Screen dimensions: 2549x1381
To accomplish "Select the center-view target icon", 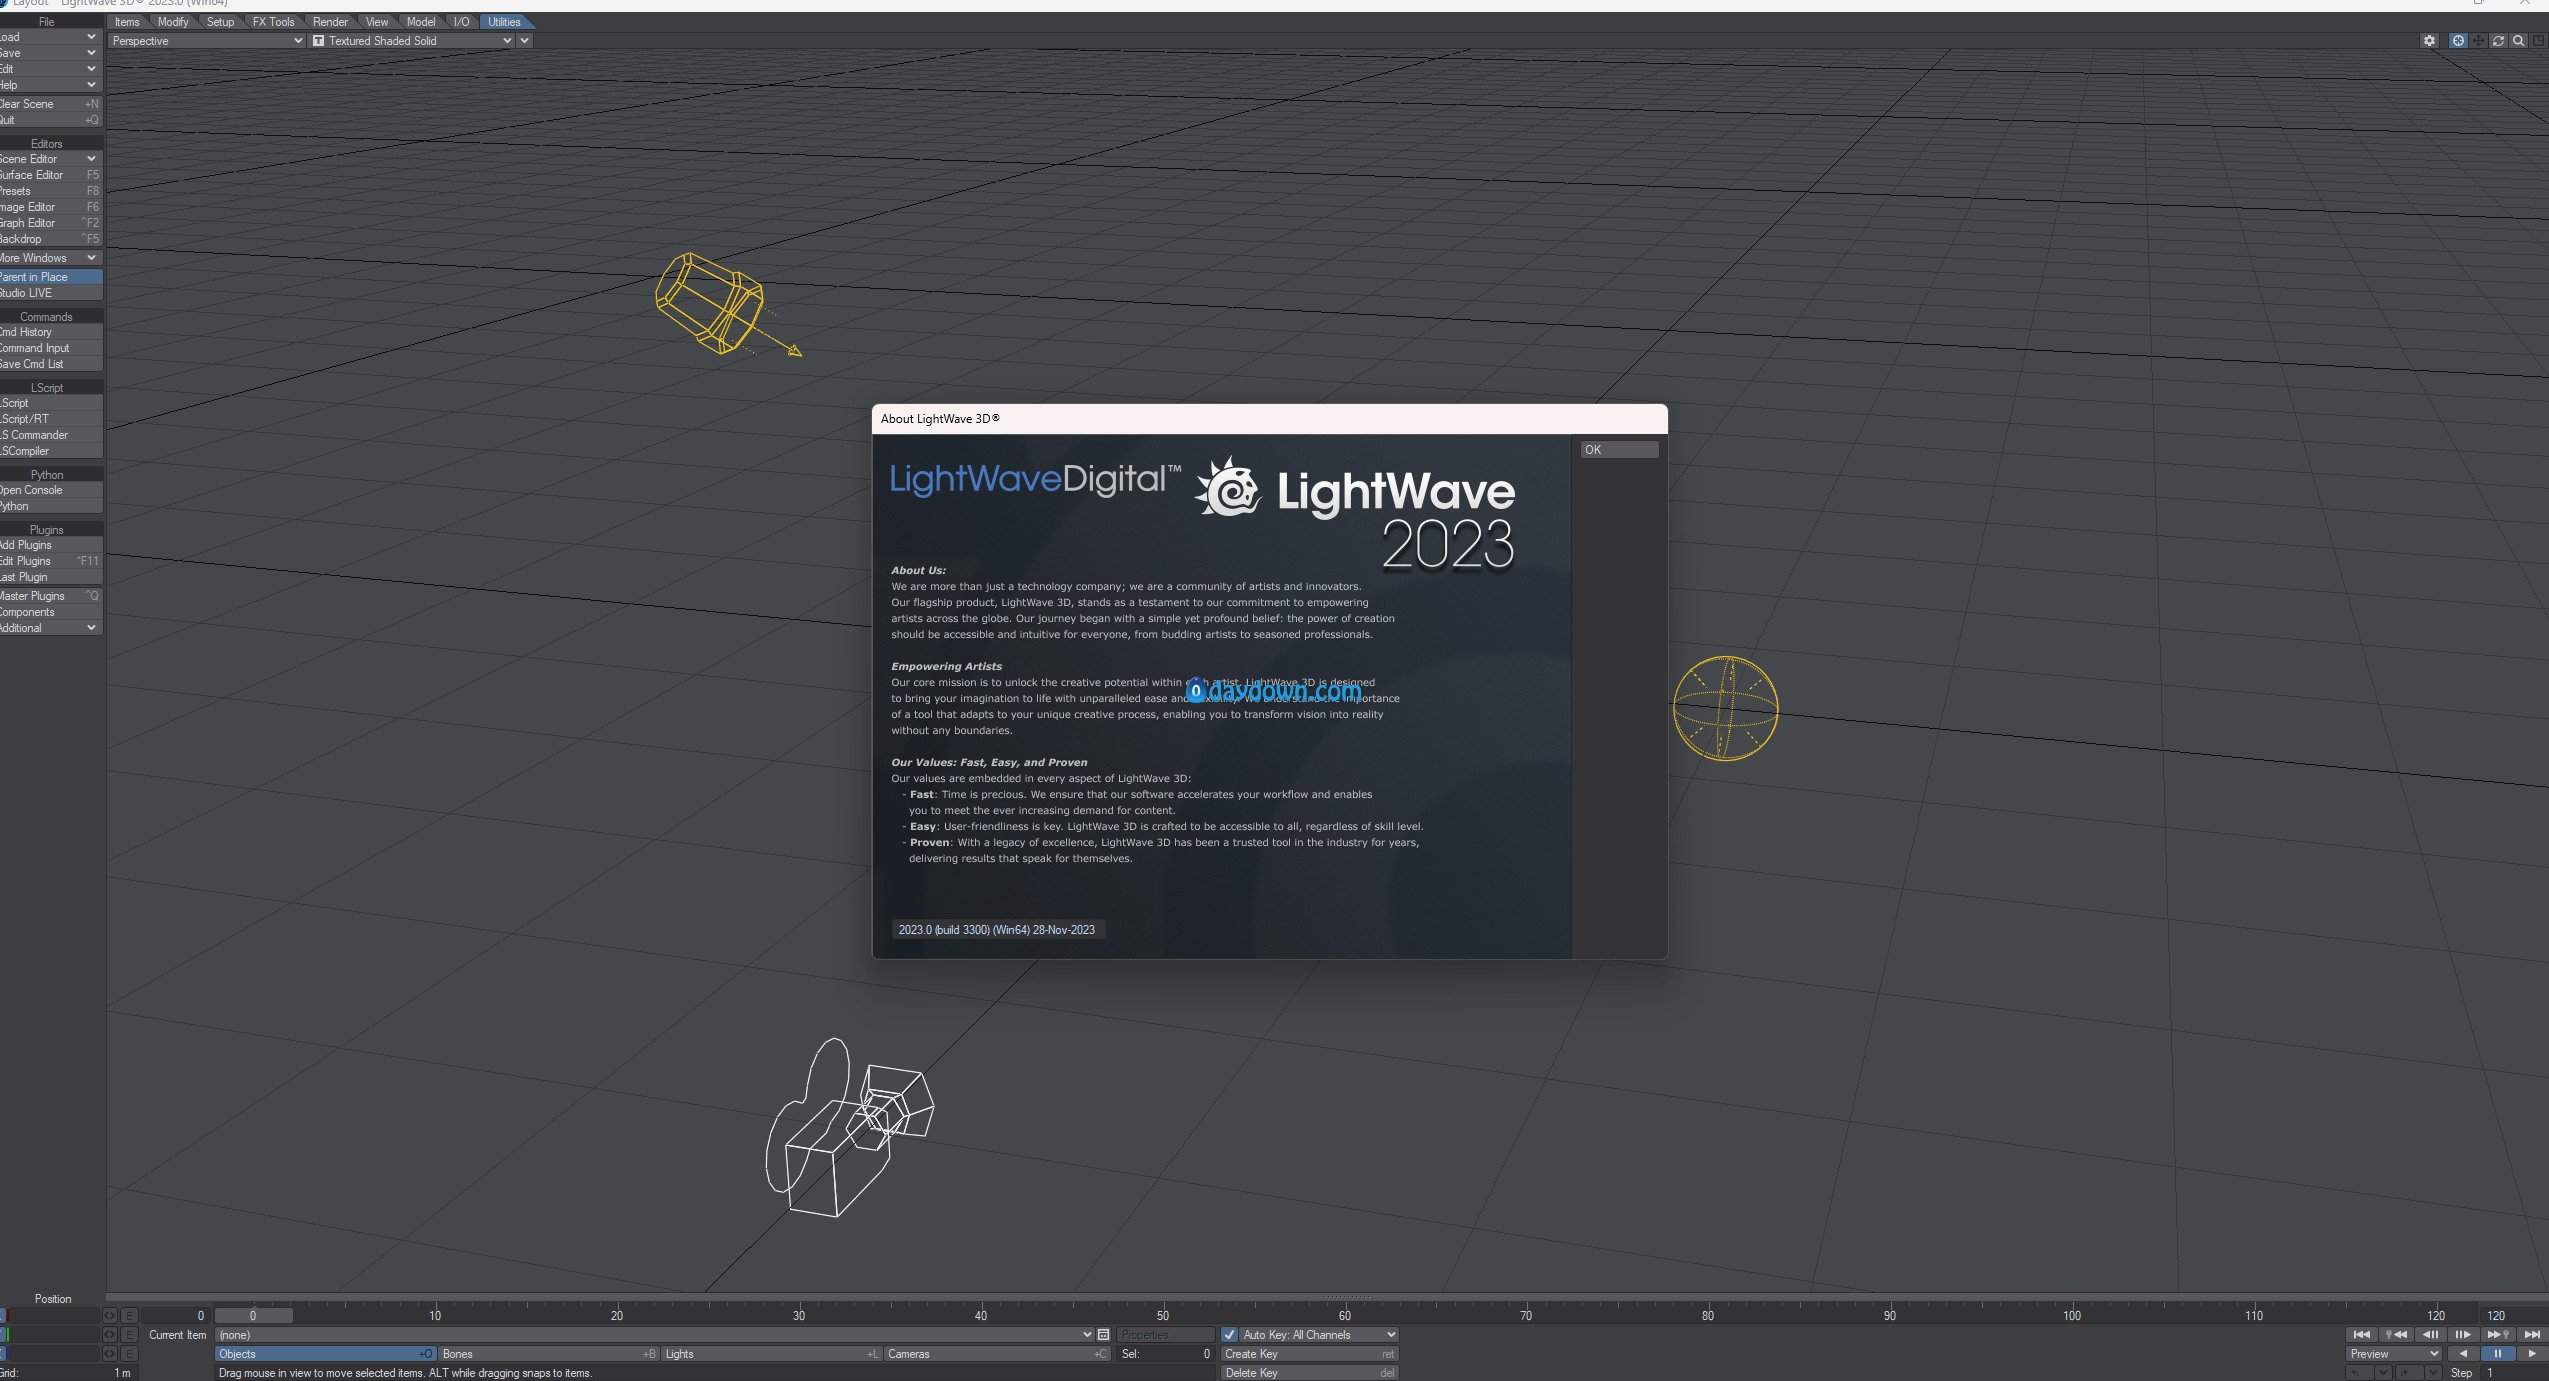I will point(2458,41).
